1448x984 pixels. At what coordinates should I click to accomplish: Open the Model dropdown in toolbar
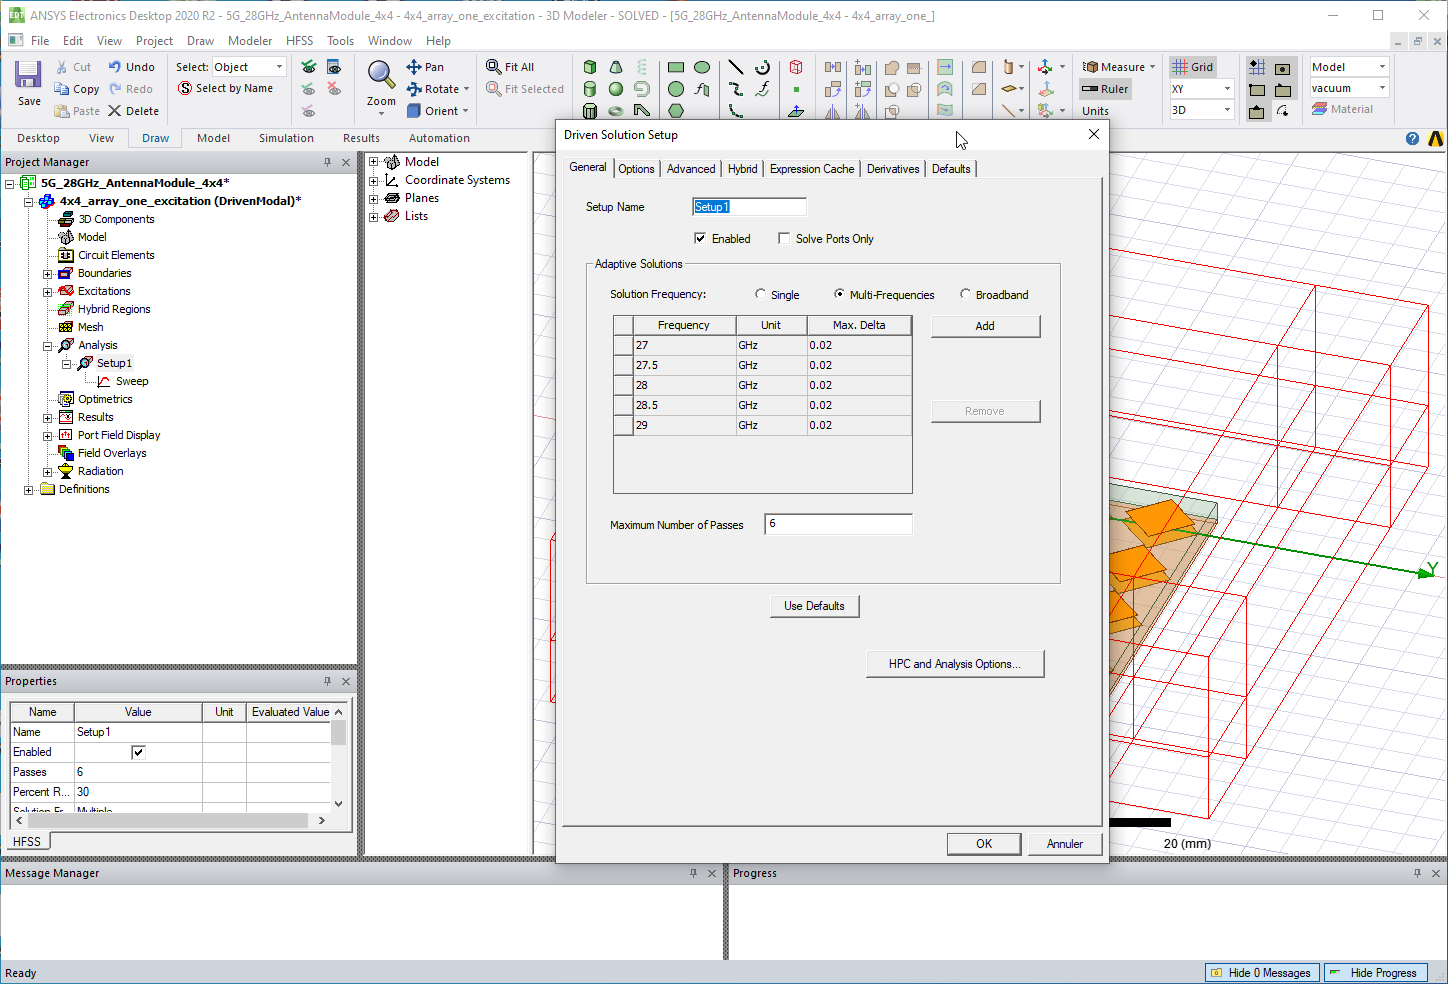tap(1349, 67)
